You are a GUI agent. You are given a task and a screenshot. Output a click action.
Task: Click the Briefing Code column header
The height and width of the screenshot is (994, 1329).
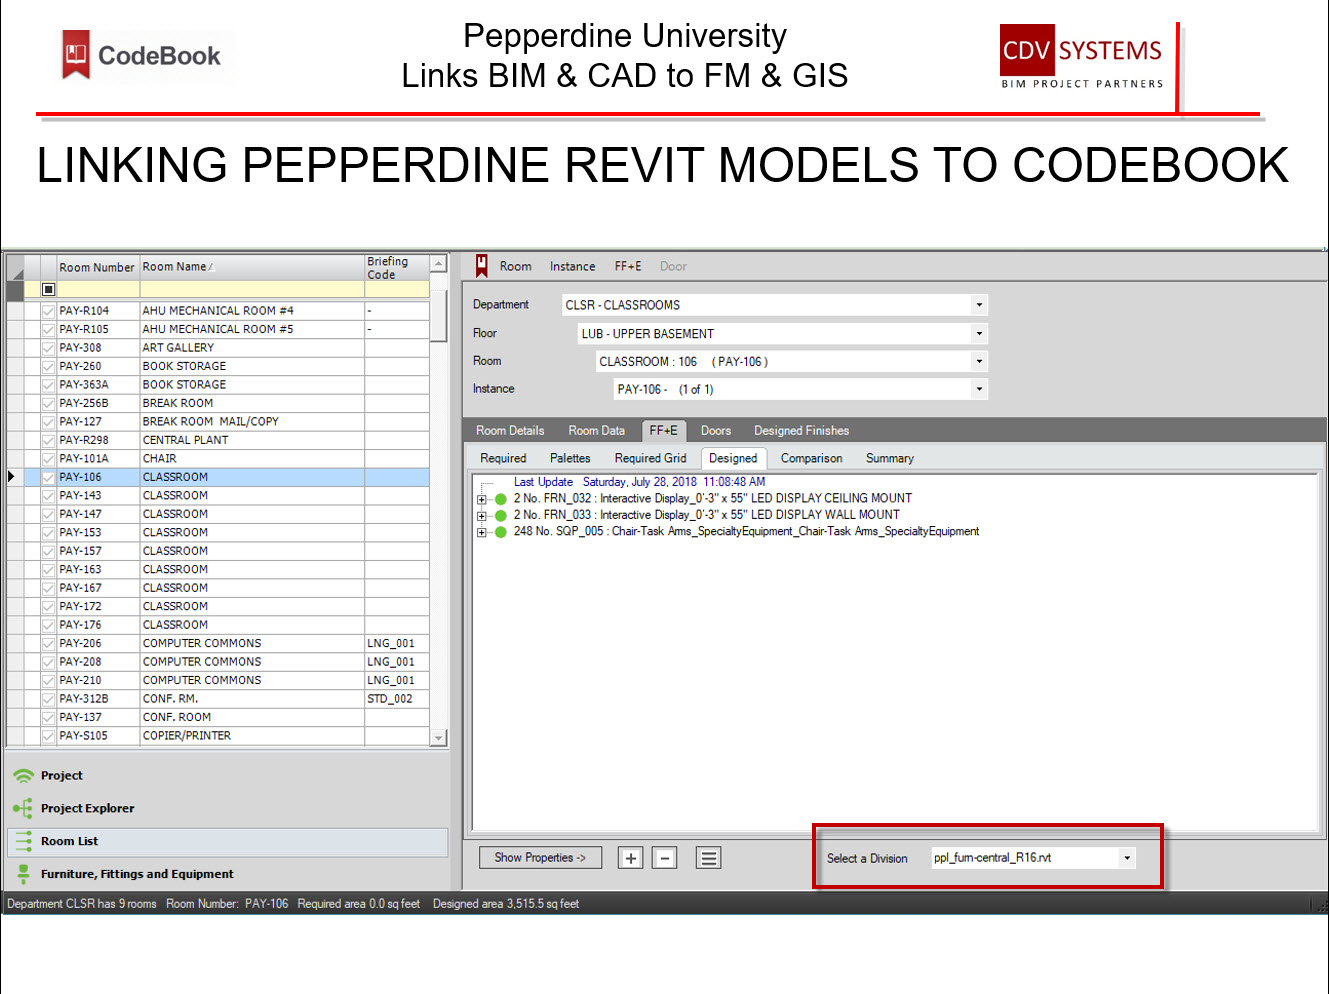(x=397, y=268)
